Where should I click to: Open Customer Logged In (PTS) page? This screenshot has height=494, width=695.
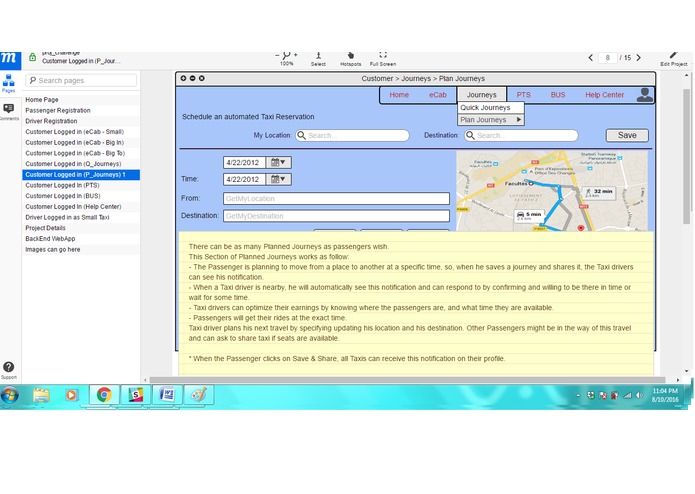[81, 185]
